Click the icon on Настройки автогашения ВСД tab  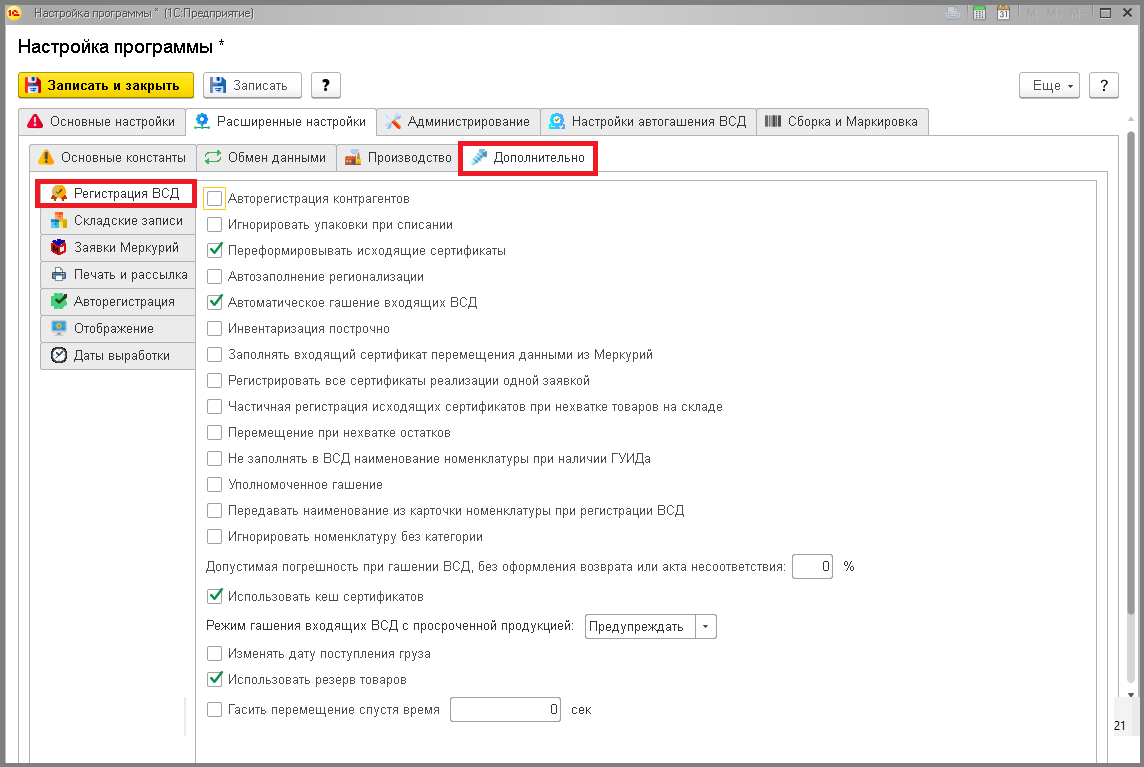point(557,121)
